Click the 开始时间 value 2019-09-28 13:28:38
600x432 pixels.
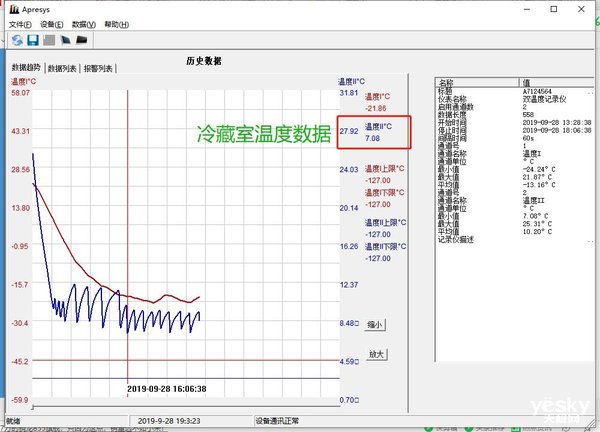point(557,122)
